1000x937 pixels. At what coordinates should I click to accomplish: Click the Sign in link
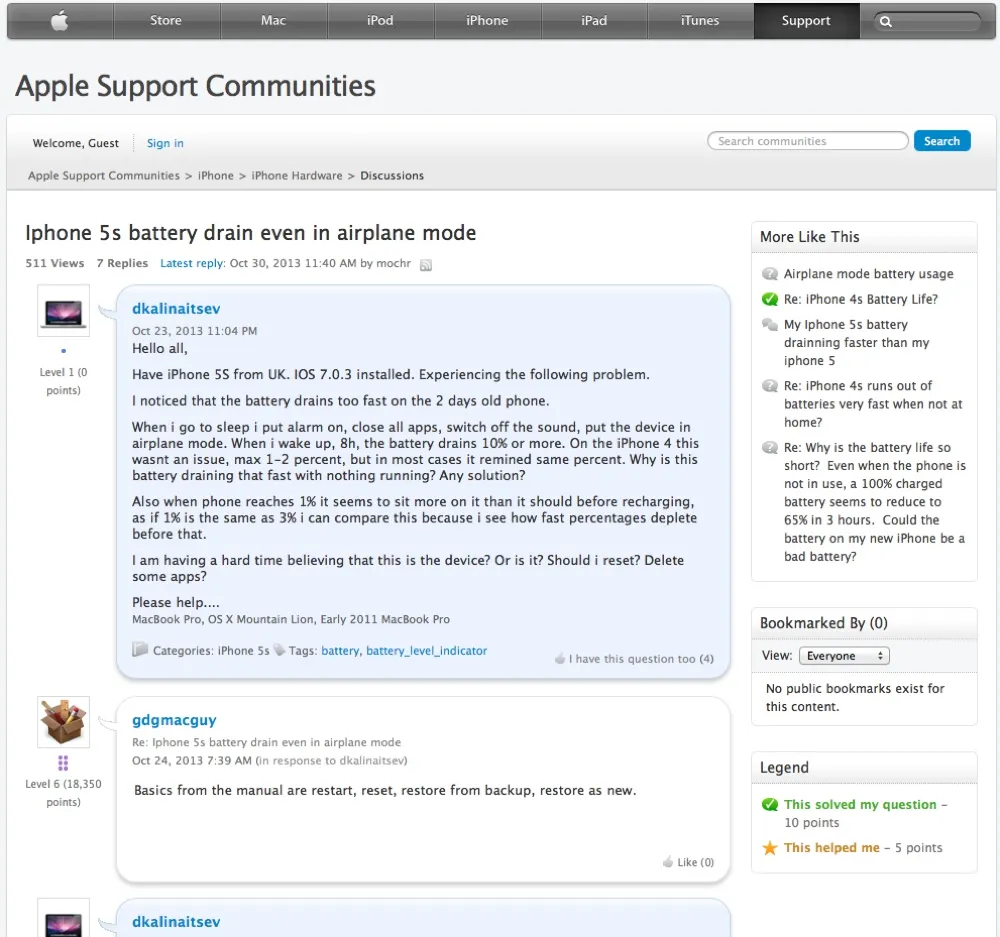tap(165, 144)
